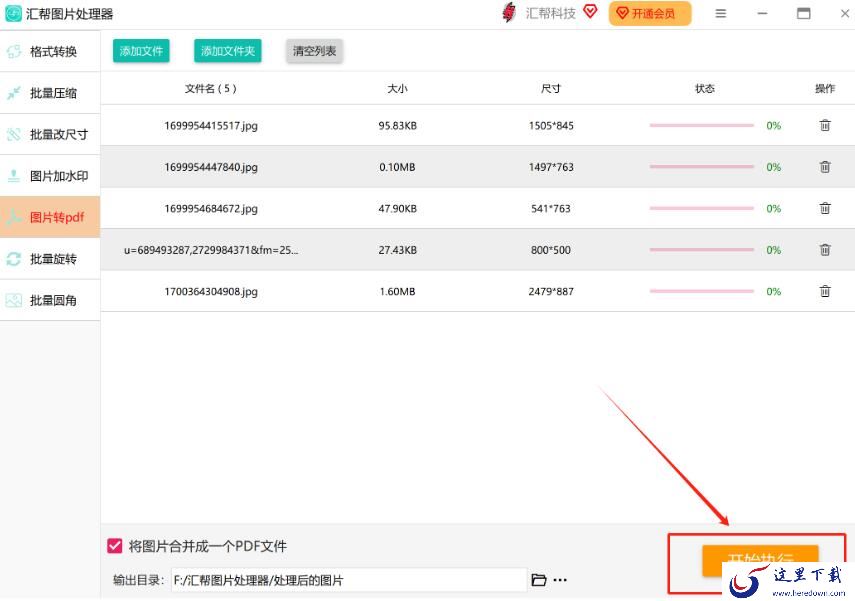This screenshot has height=601, width=855.
Task: Switch to 批量改尺寸 tab
Action: [50, 135]
